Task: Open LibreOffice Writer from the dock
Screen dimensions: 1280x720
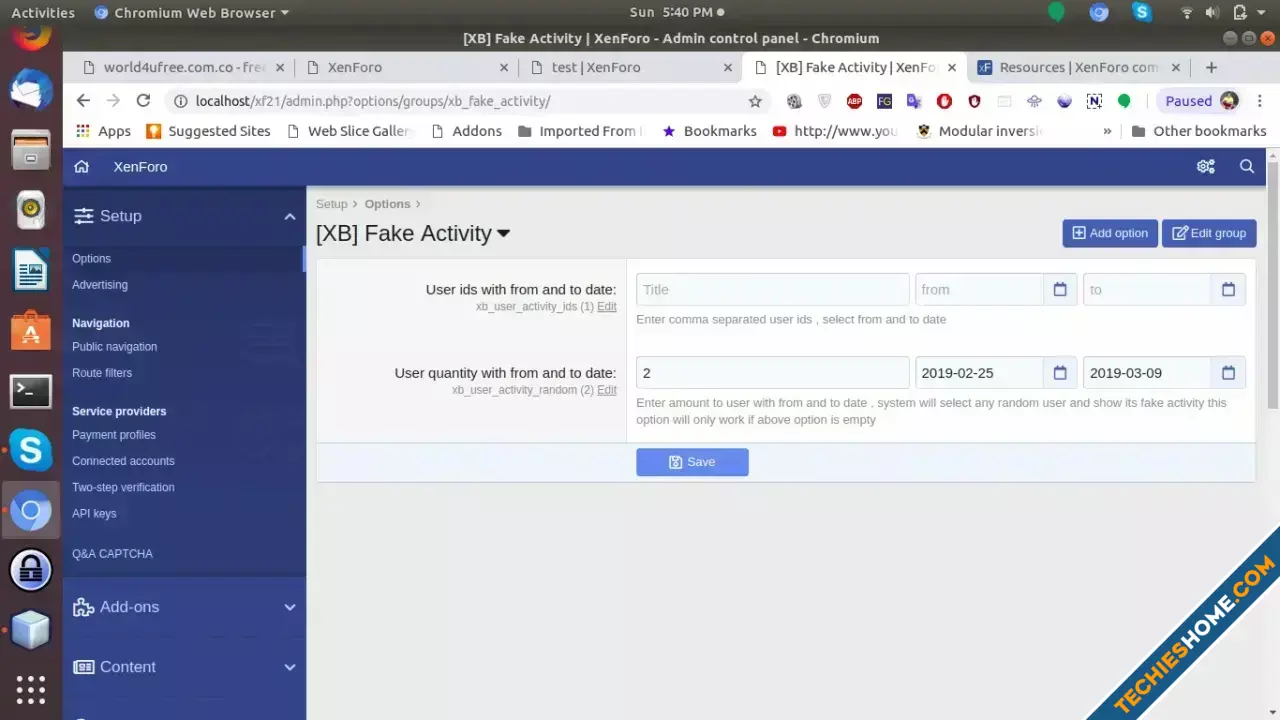Action: tap(31, 271)
